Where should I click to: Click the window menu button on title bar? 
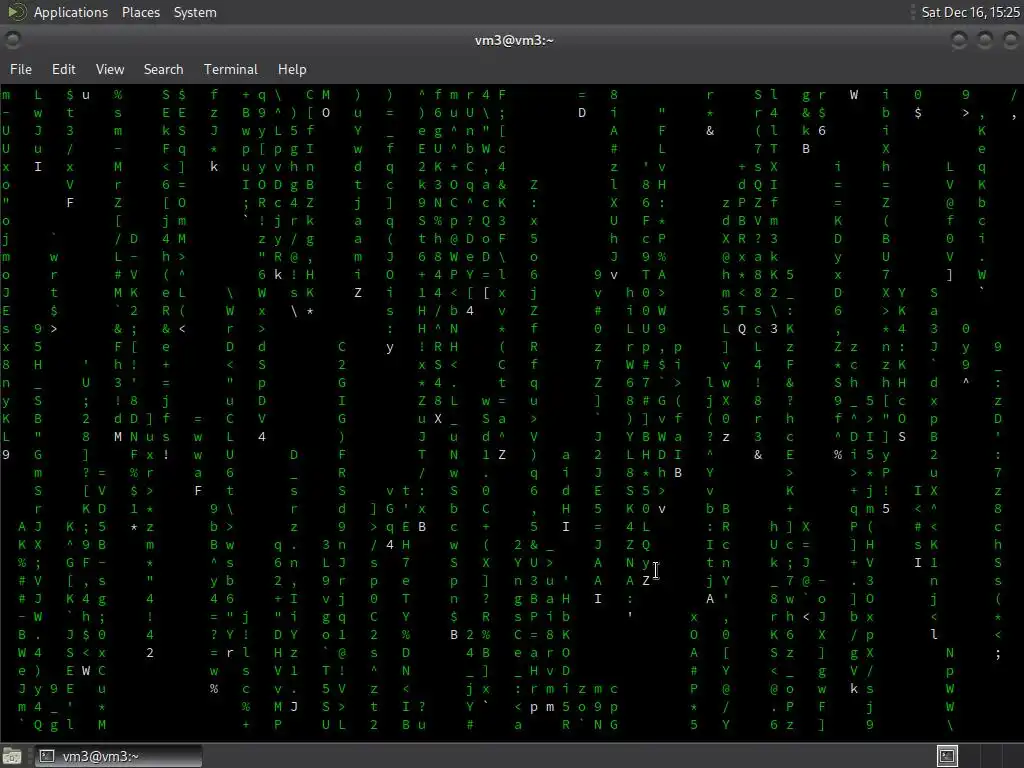point(12,40)
